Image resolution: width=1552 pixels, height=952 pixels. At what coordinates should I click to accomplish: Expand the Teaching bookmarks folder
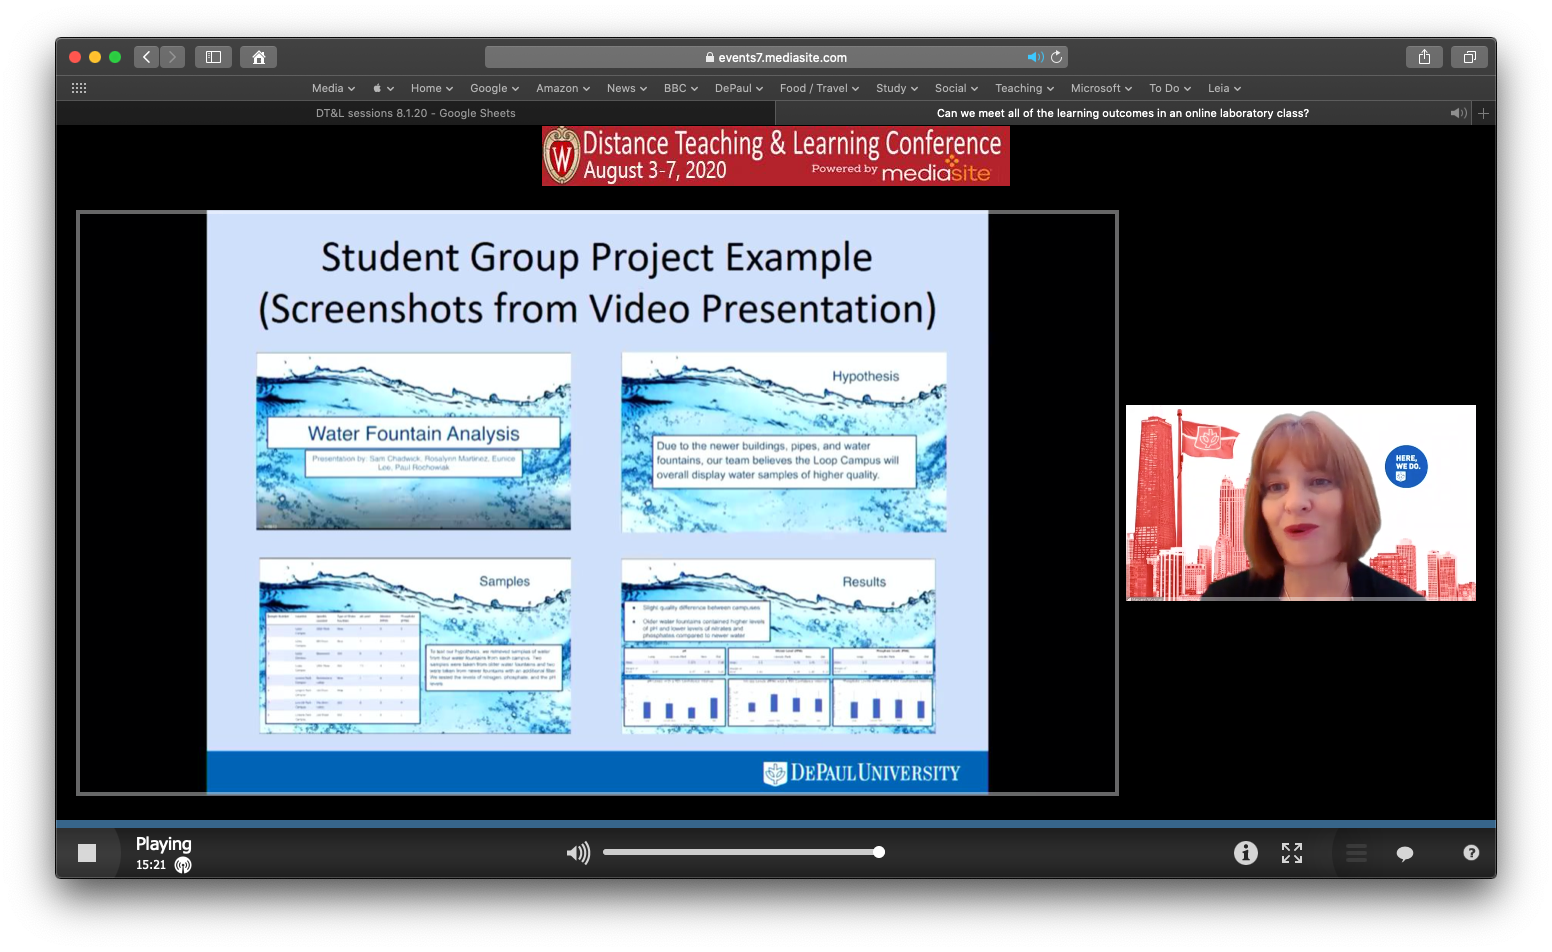tap(1024, 88)
